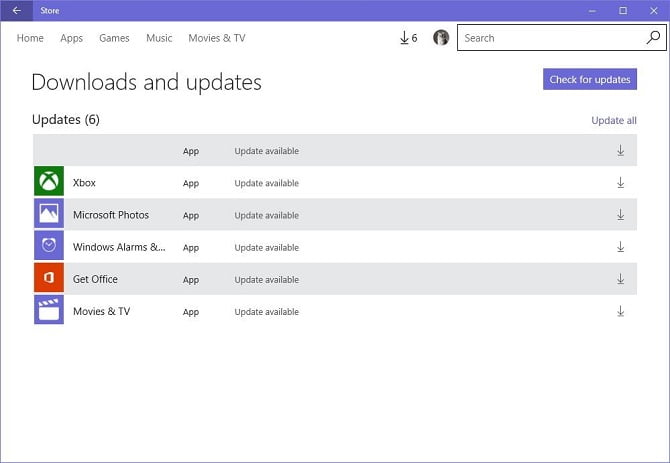Click Update available status for Xbox
This screenshot has height=463, width=670.
pyautogui.click(x=266, y=183)
